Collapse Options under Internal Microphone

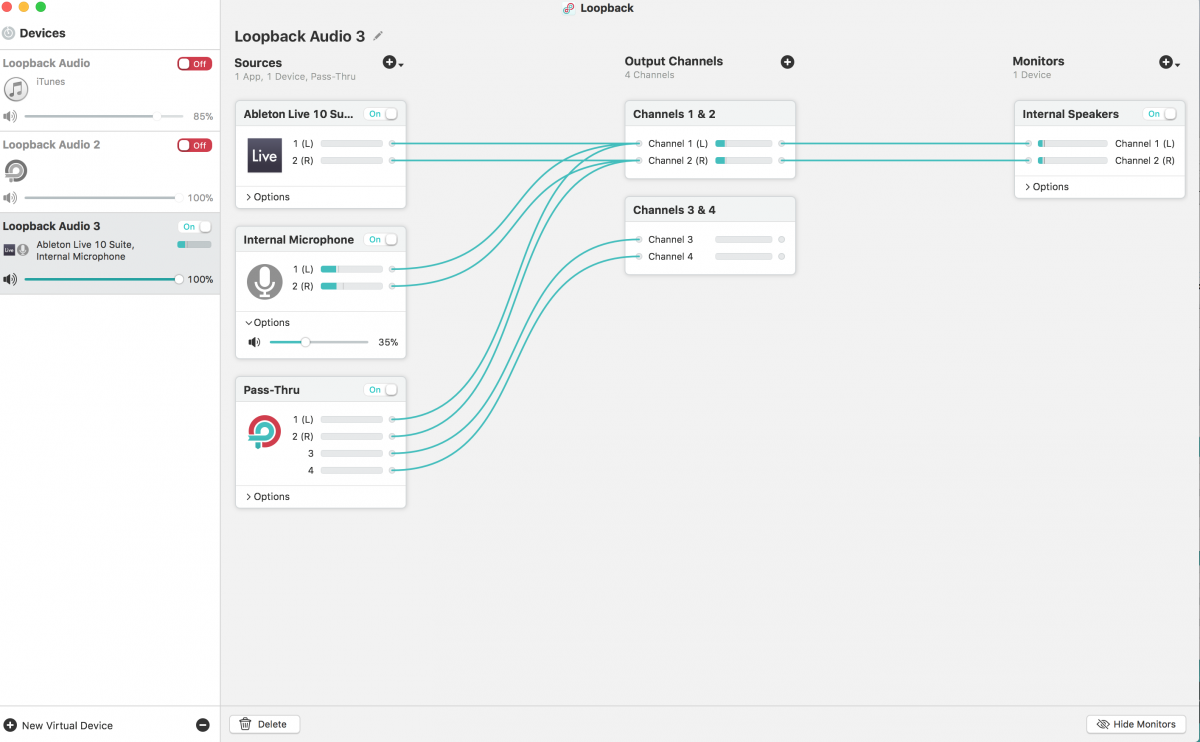[268, 323]
